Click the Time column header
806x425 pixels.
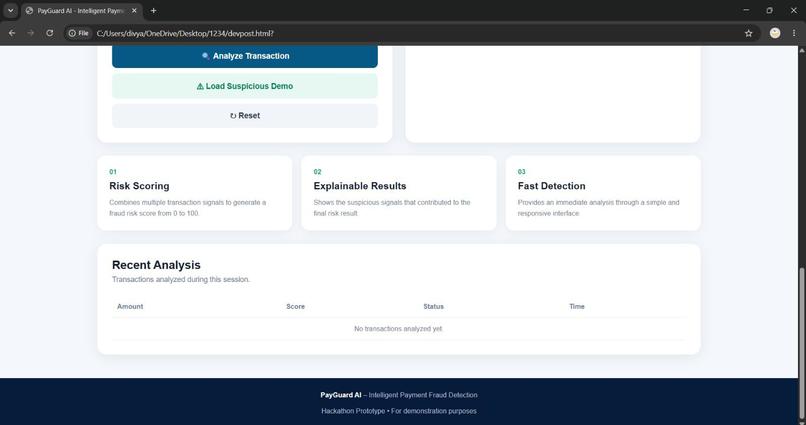pyautogui.click(x=577, y=306)
